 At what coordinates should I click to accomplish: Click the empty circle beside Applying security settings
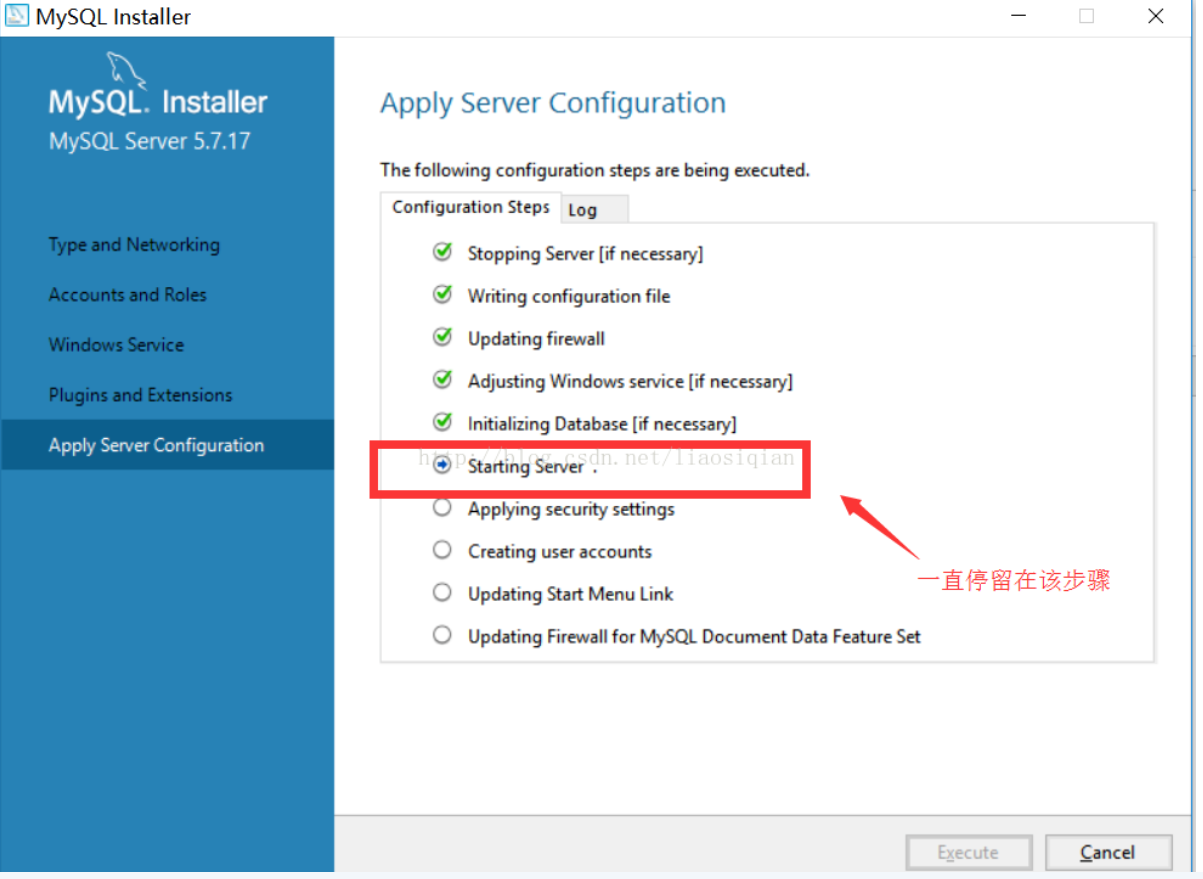442,507
